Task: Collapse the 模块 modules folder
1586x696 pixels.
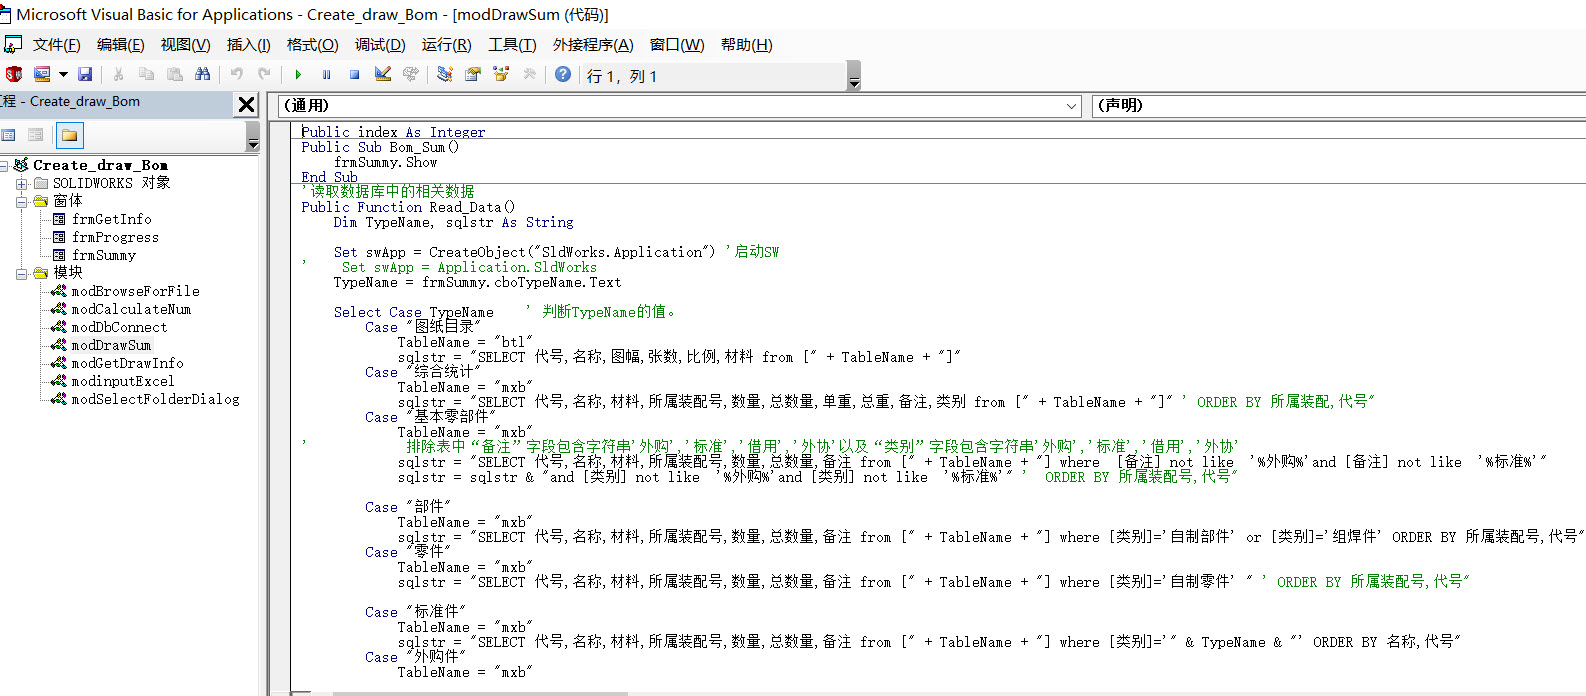Action: tap(21, 273)
